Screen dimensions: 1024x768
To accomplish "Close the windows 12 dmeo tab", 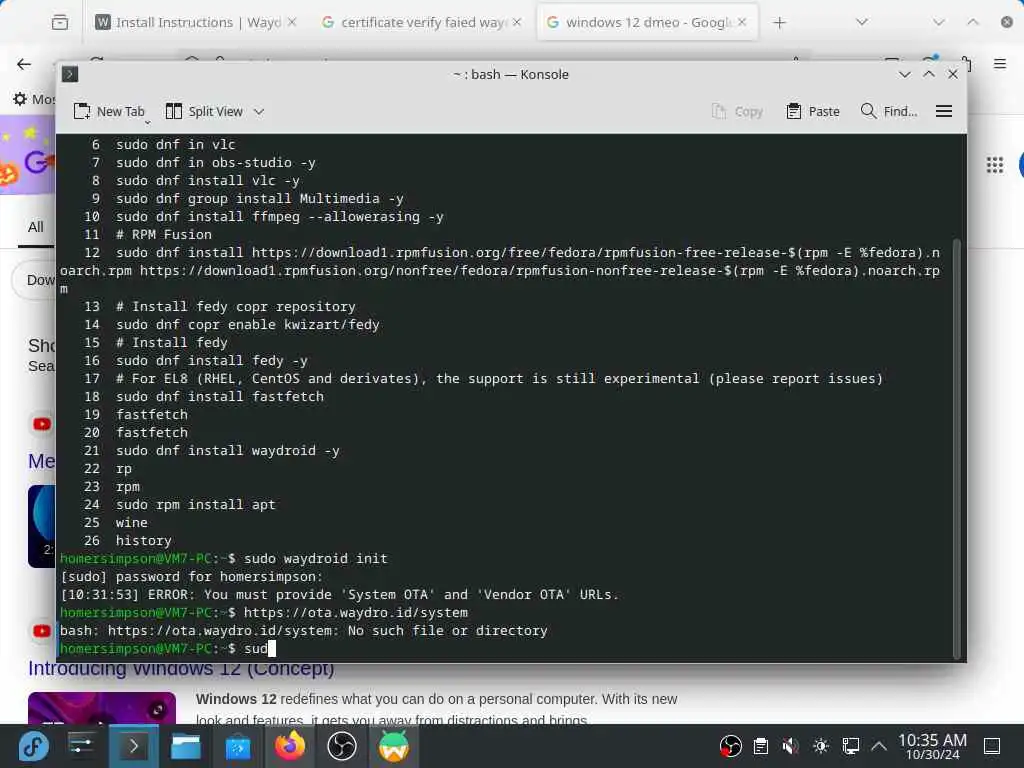I will [742, 22].
